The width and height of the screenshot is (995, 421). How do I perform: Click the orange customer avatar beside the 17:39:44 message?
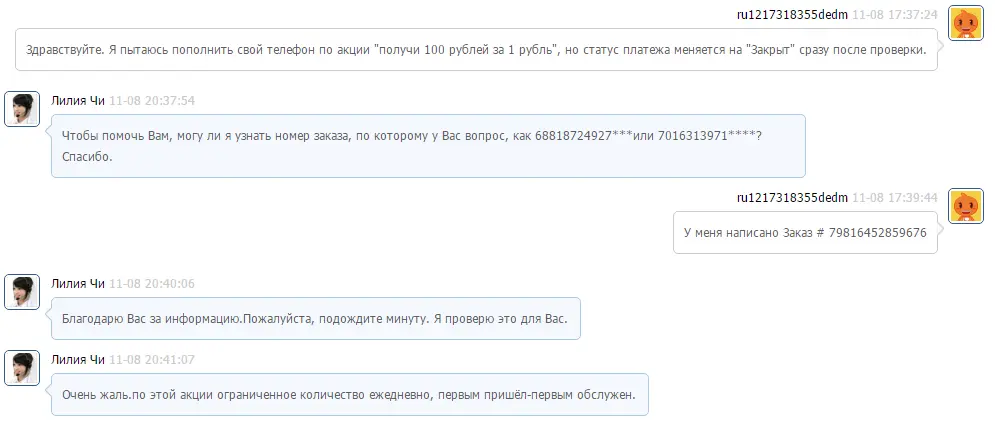(965, 206)
